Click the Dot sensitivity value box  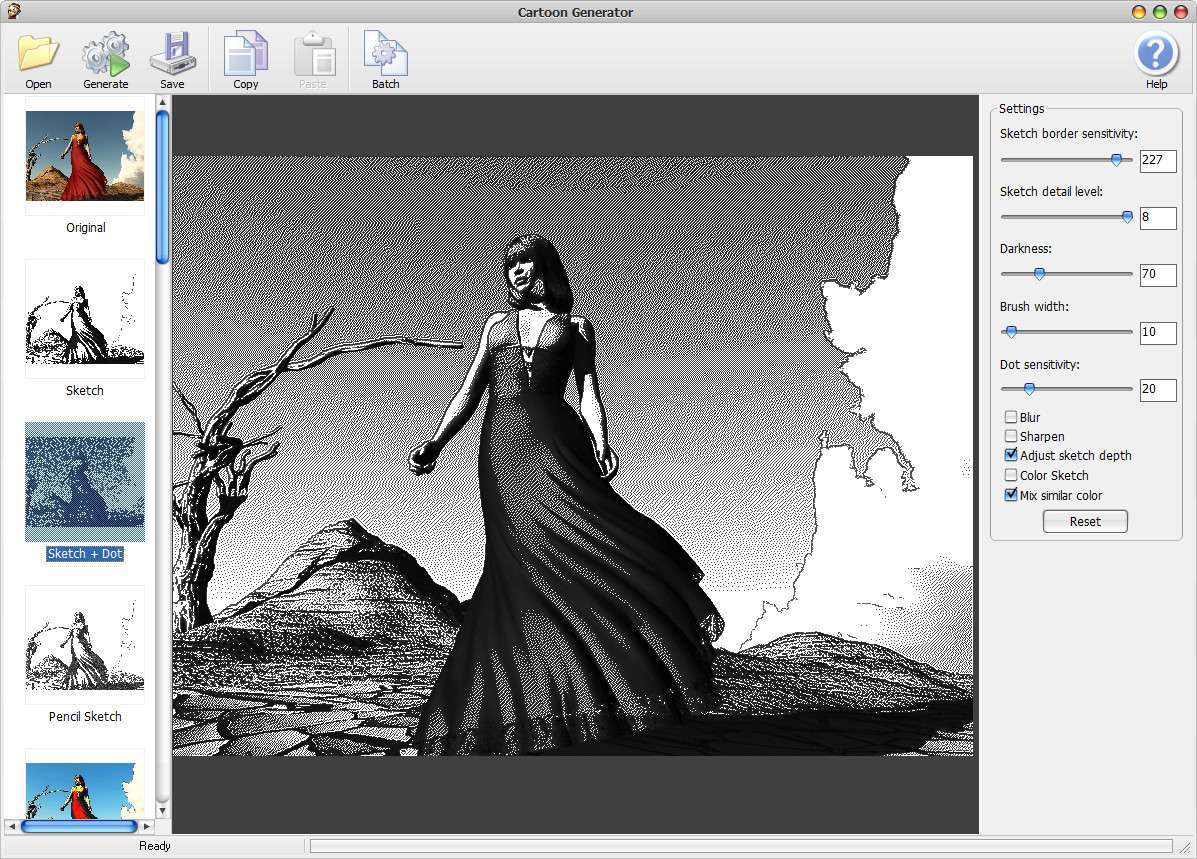[1157, 390]
